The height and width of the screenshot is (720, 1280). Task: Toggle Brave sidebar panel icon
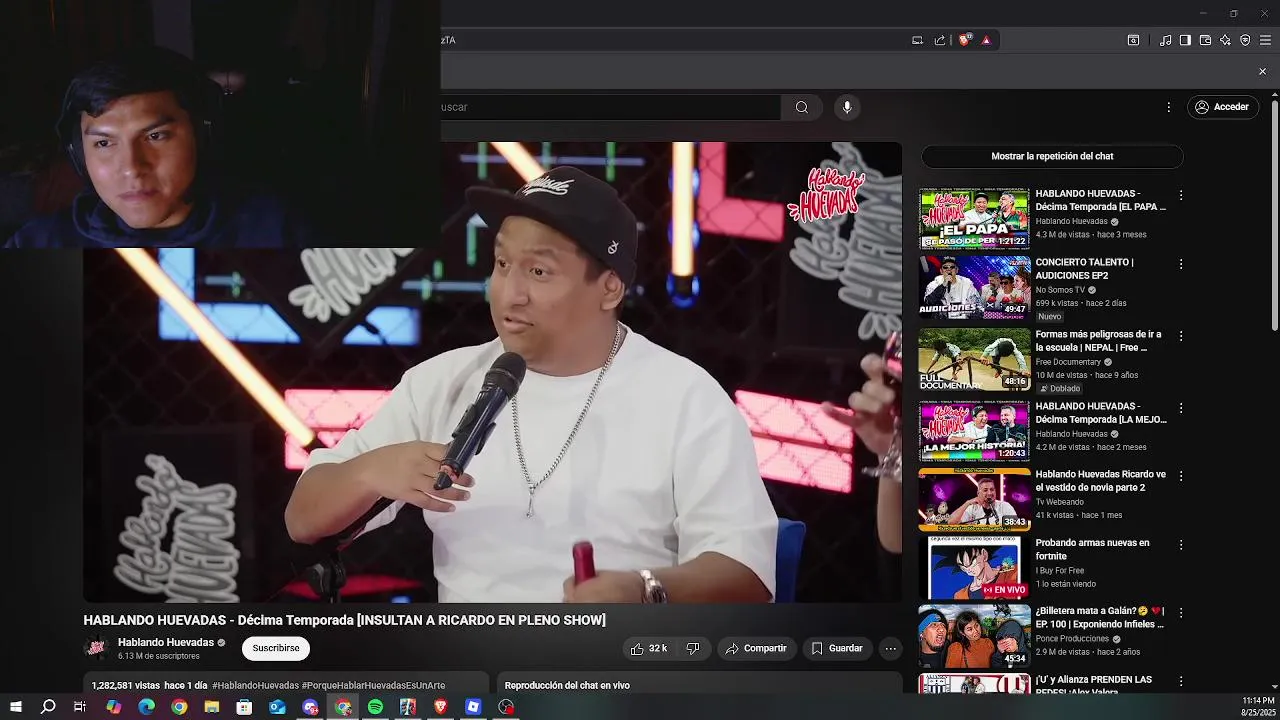click(x=1185, y=40)
